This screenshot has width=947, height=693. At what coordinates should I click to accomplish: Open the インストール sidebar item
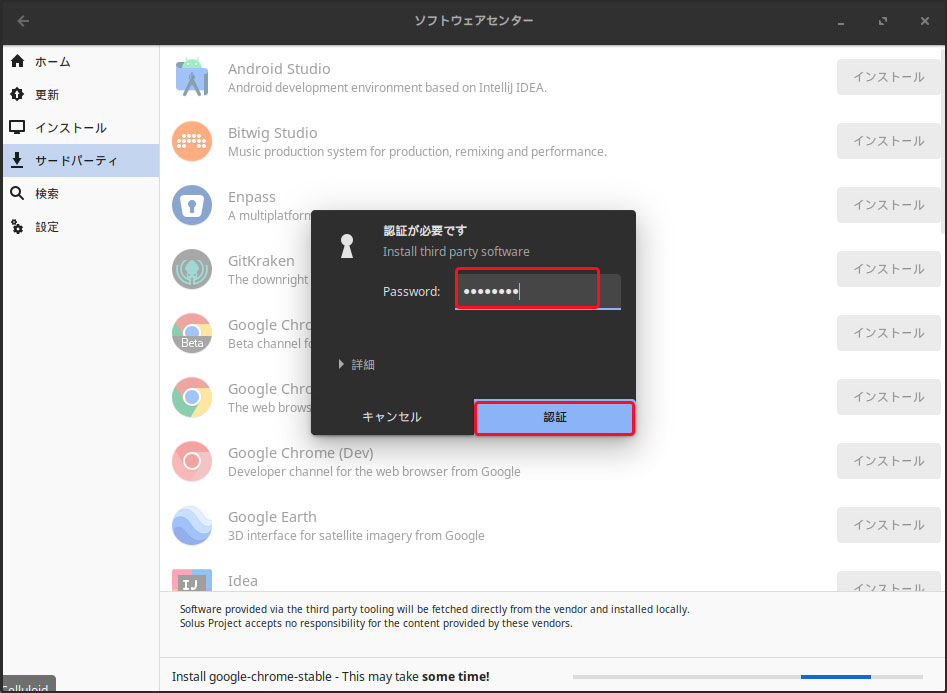click(70, 128)
